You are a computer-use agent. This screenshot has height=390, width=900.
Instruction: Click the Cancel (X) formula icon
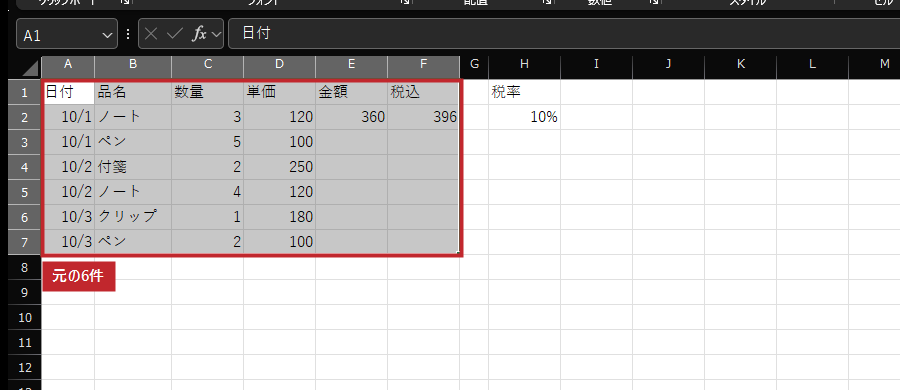coord(151,34)
